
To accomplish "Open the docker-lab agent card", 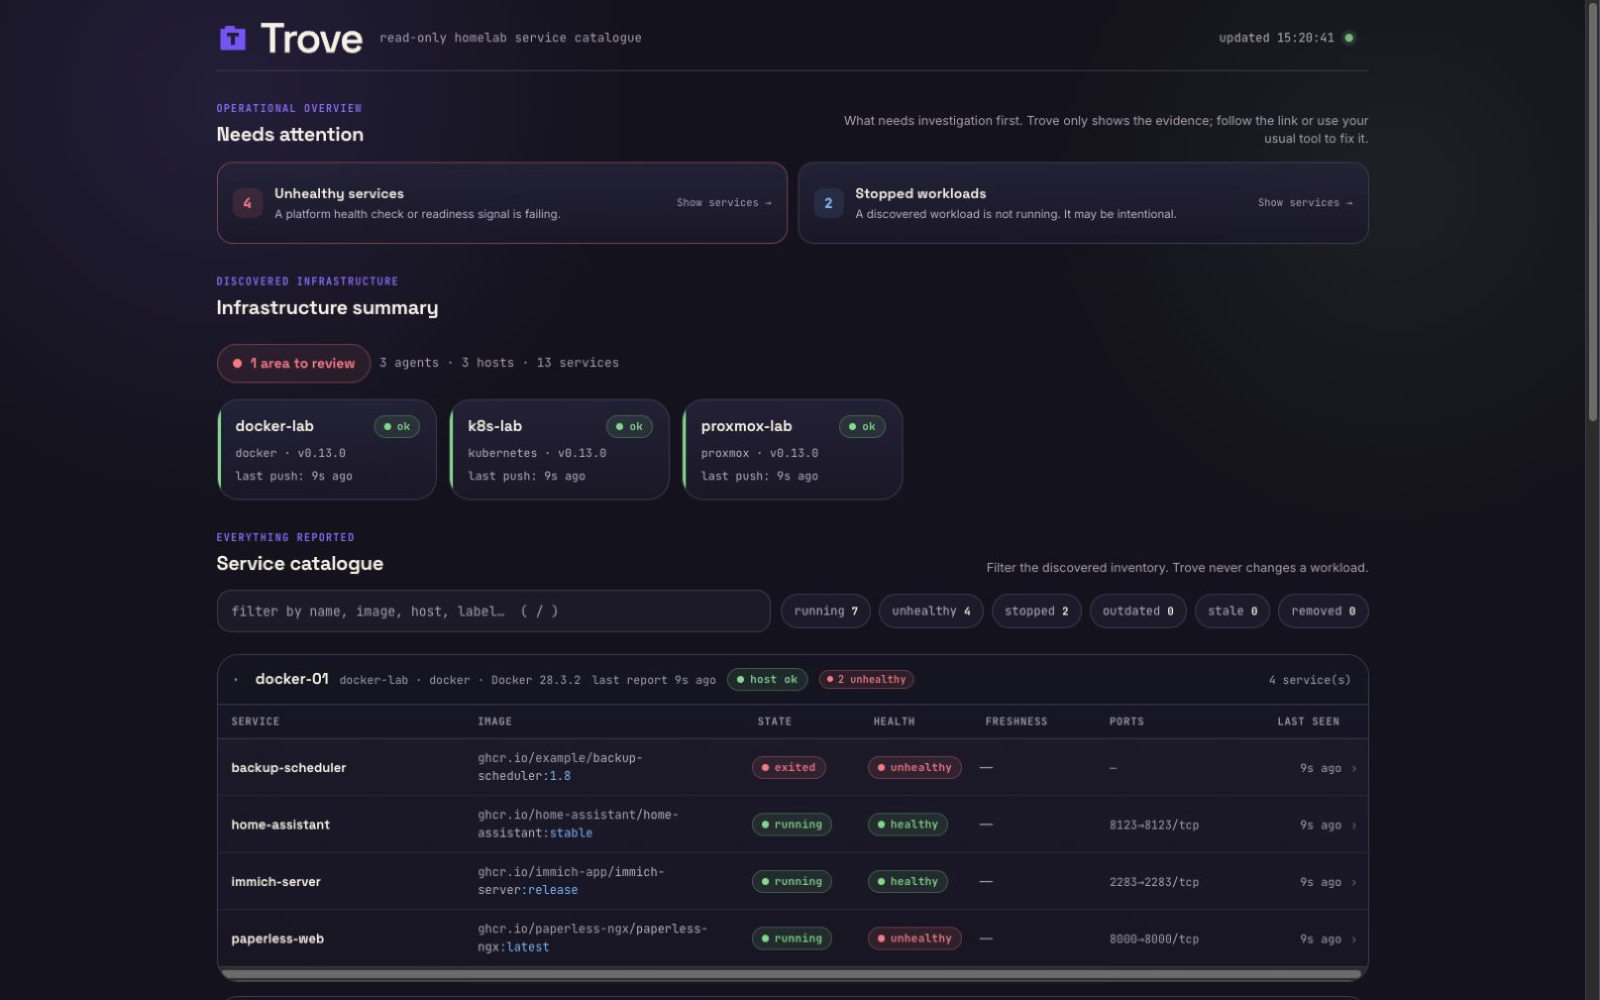I will pos(327,450).
